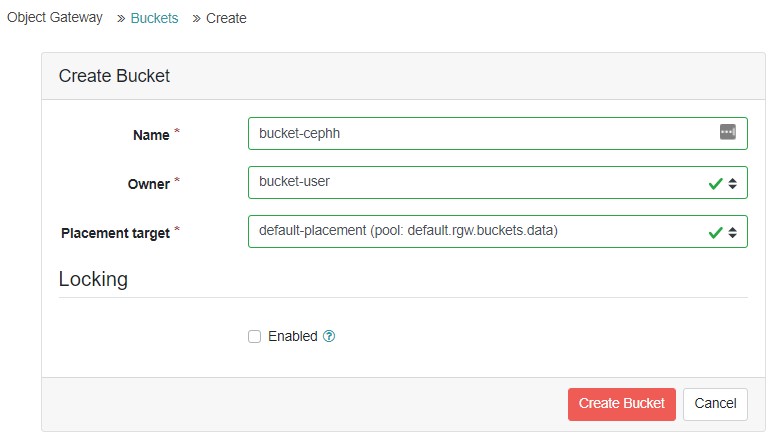
Task: Click the Enabled label text under Locking
Action: [292, 337]
